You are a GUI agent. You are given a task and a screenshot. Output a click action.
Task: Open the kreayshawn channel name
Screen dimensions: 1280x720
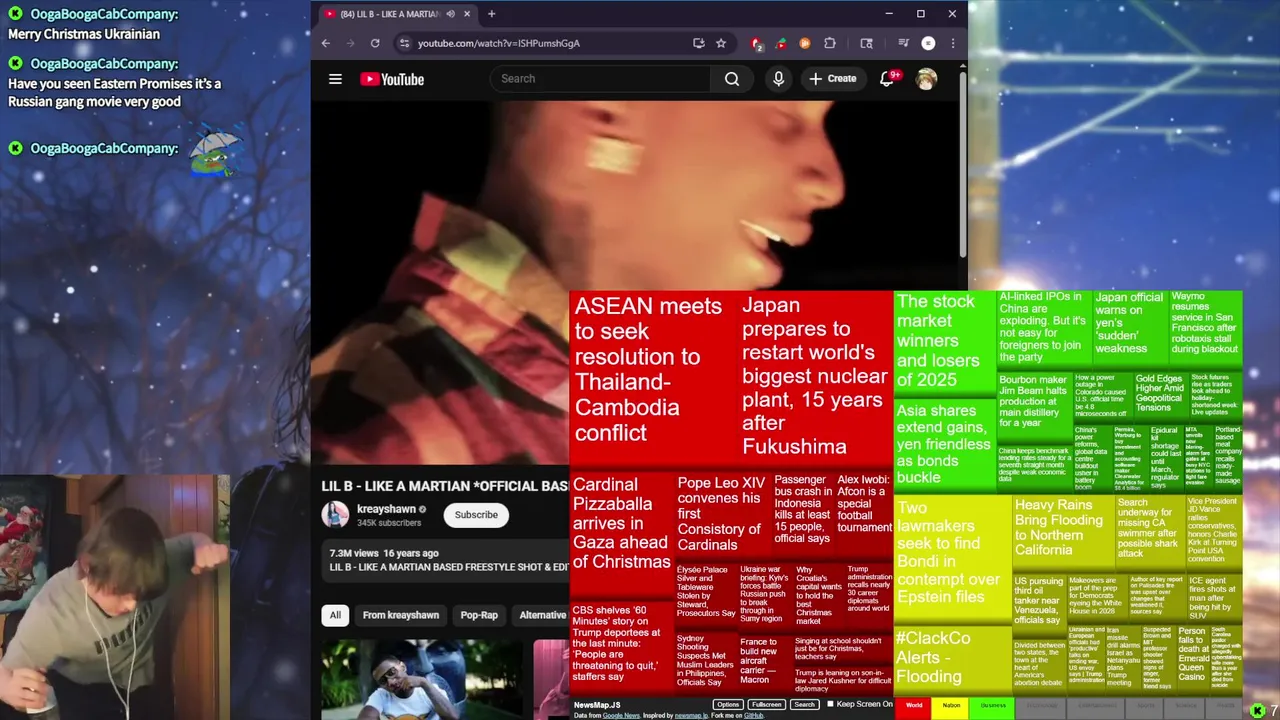386,509
